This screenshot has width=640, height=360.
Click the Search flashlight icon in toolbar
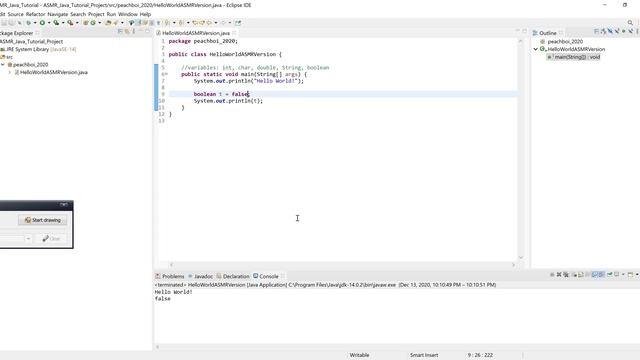116,23
